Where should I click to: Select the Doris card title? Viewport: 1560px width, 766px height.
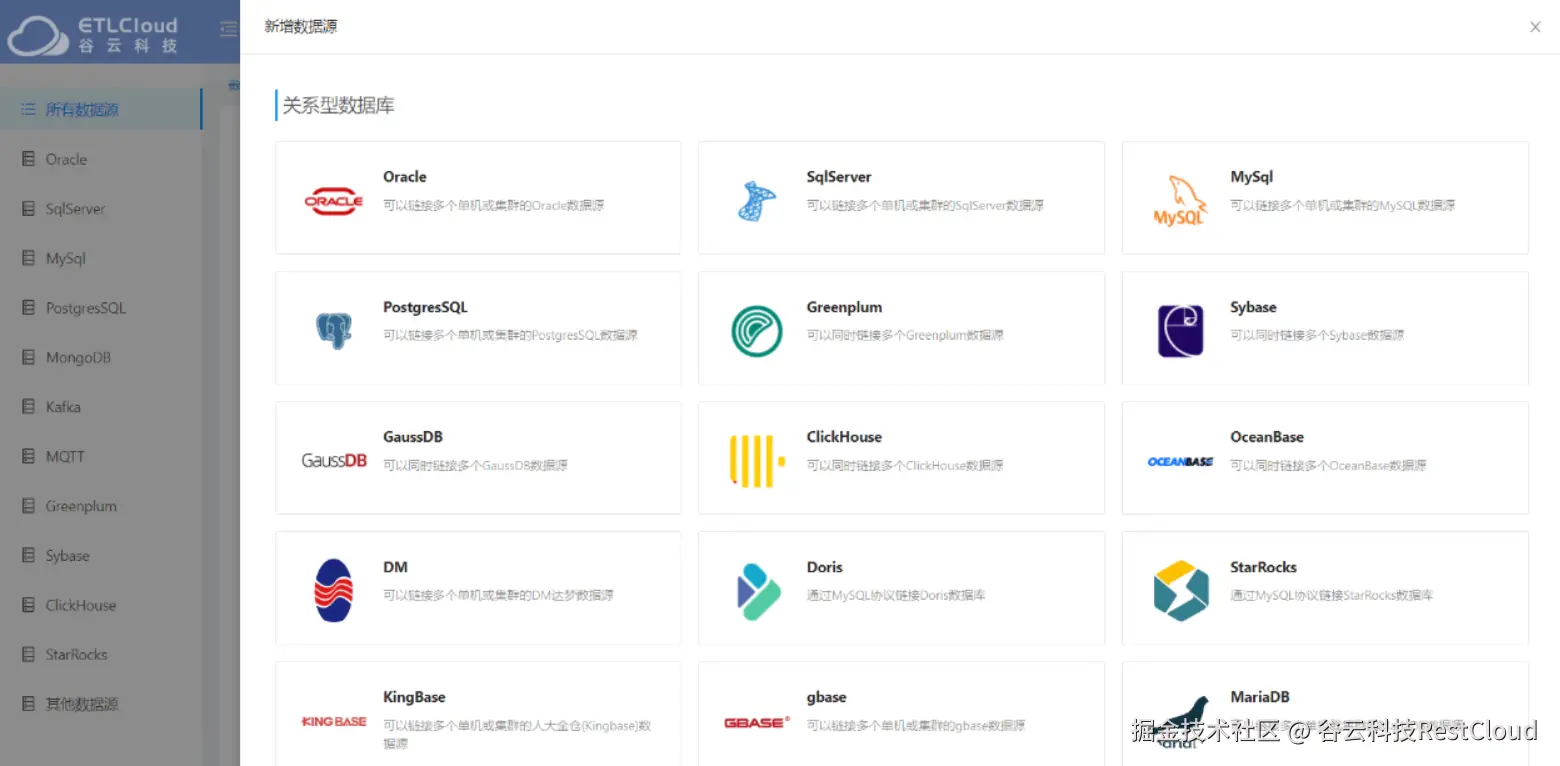click(825, 567)
